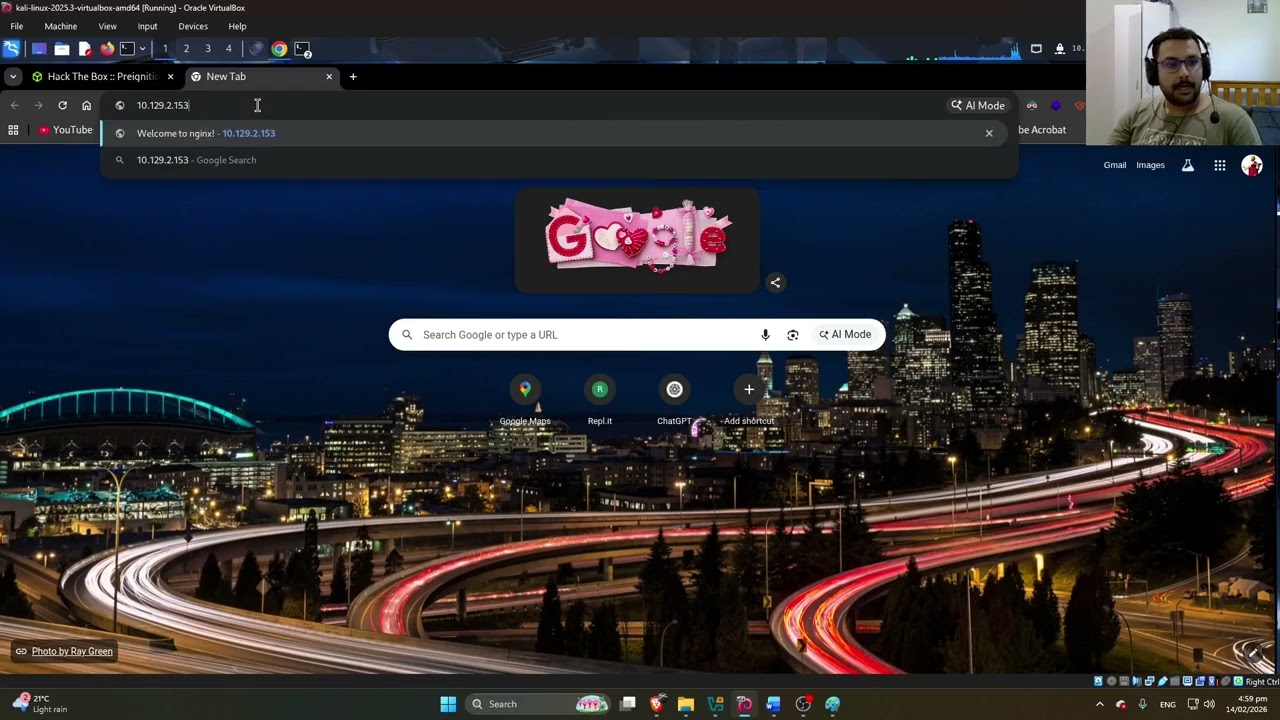Open the text editor in Kali panel
1280x720 pixels.
(x=85, y=48)
